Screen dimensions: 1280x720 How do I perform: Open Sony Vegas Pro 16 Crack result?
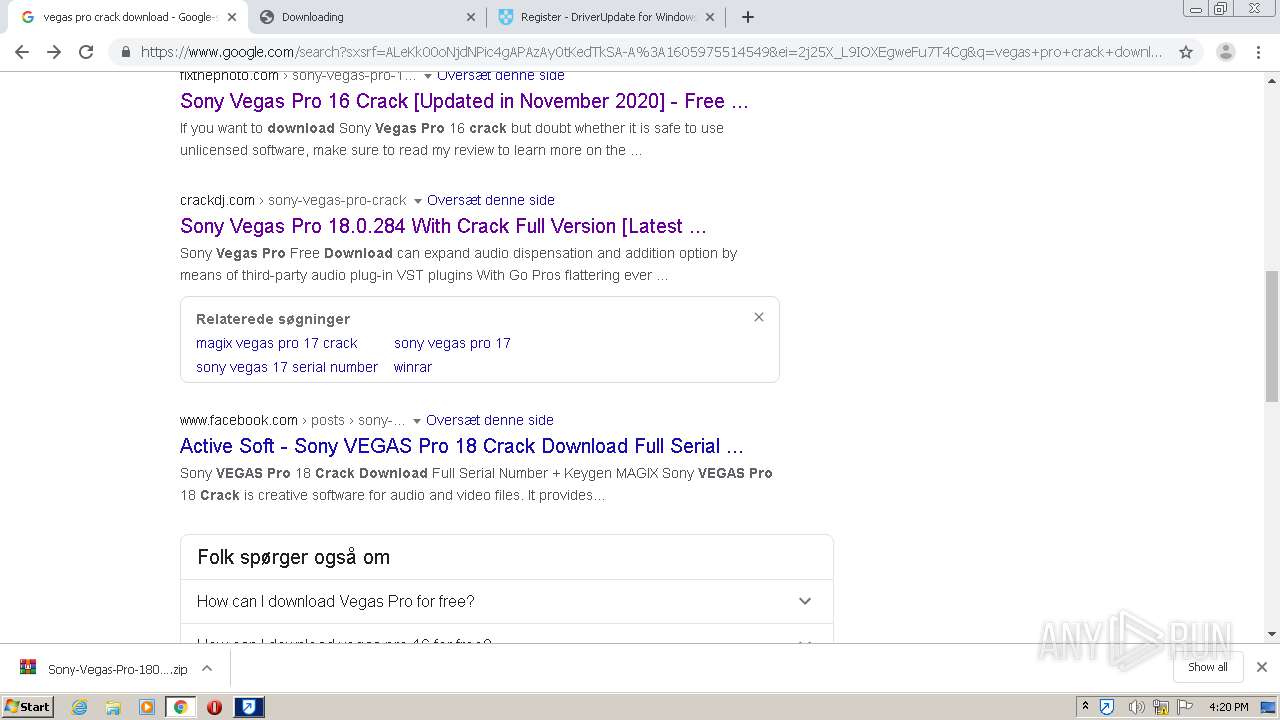(x=464, y=101)
